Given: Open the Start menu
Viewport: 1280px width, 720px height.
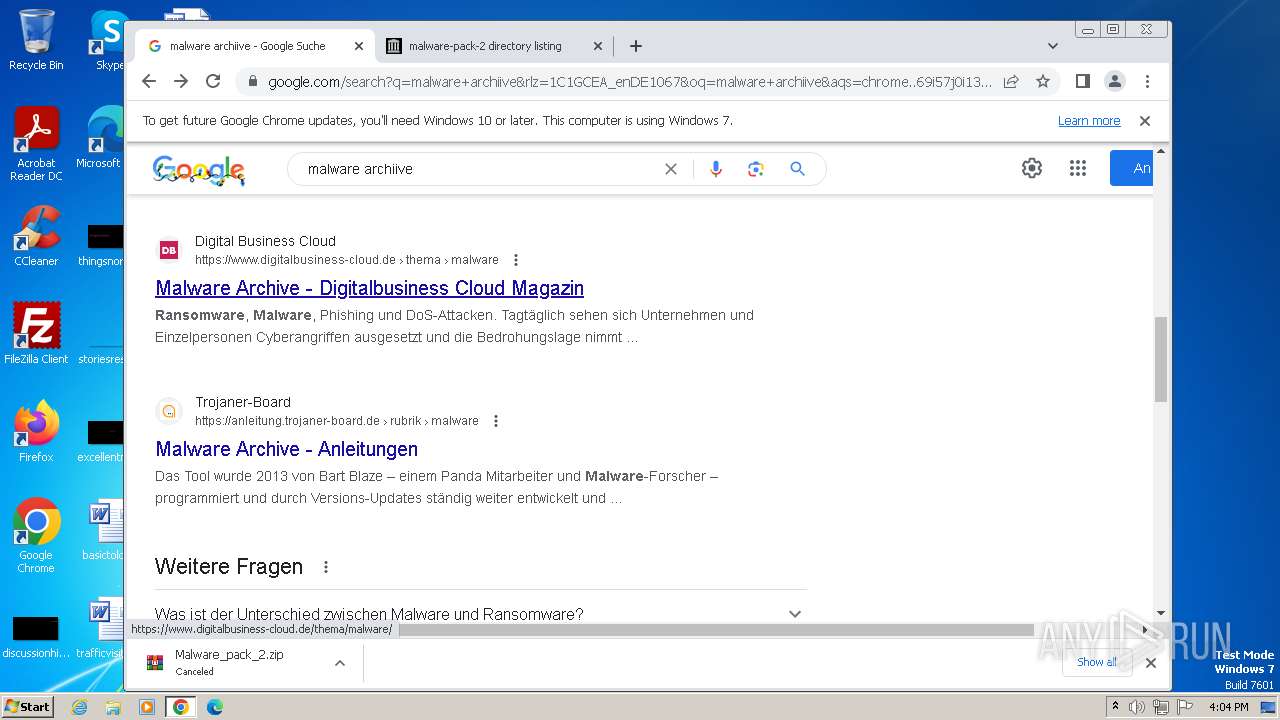Looking at the screenshot, I should [28, 706].
